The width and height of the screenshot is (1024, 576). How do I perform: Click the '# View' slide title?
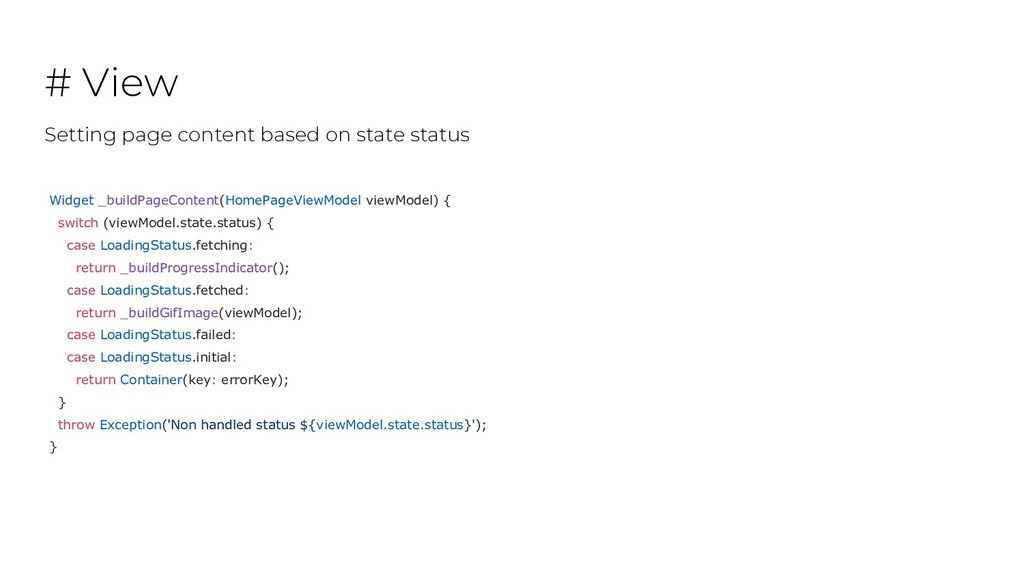tap(111, 83)
